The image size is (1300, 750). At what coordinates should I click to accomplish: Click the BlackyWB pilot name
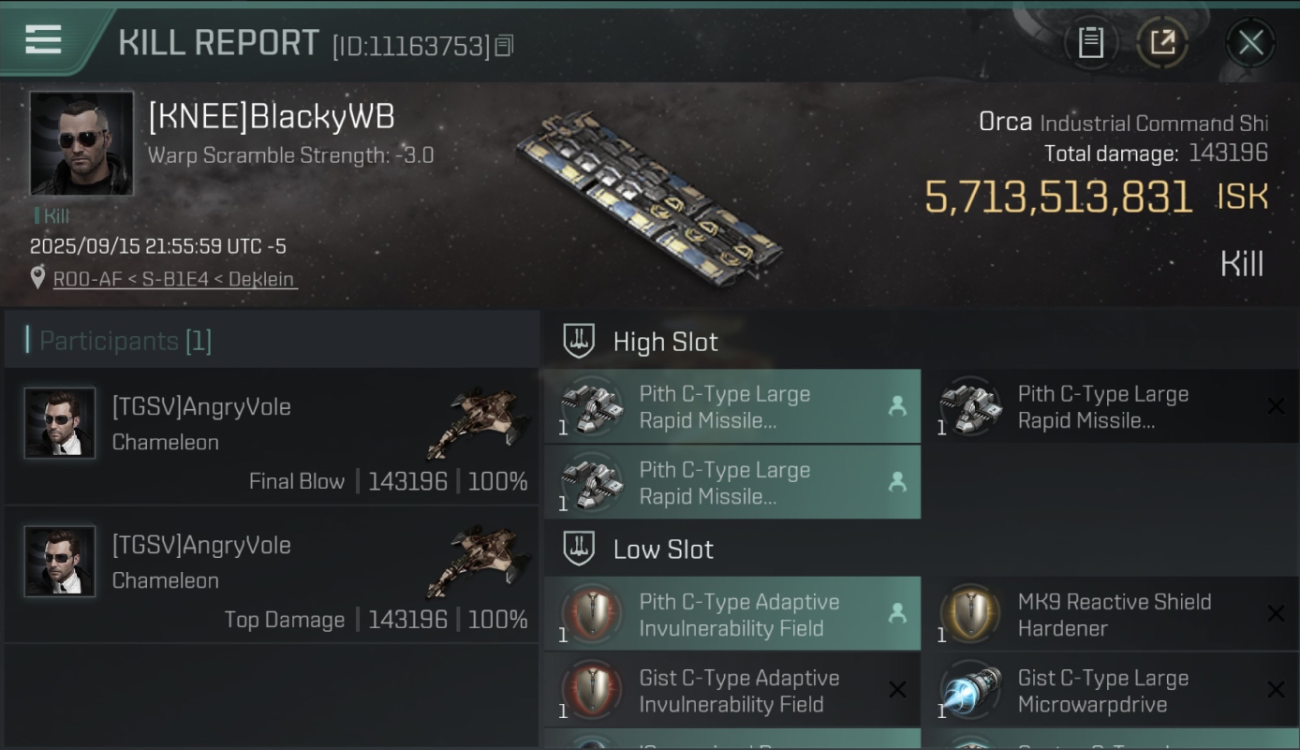tap(271, 117)
